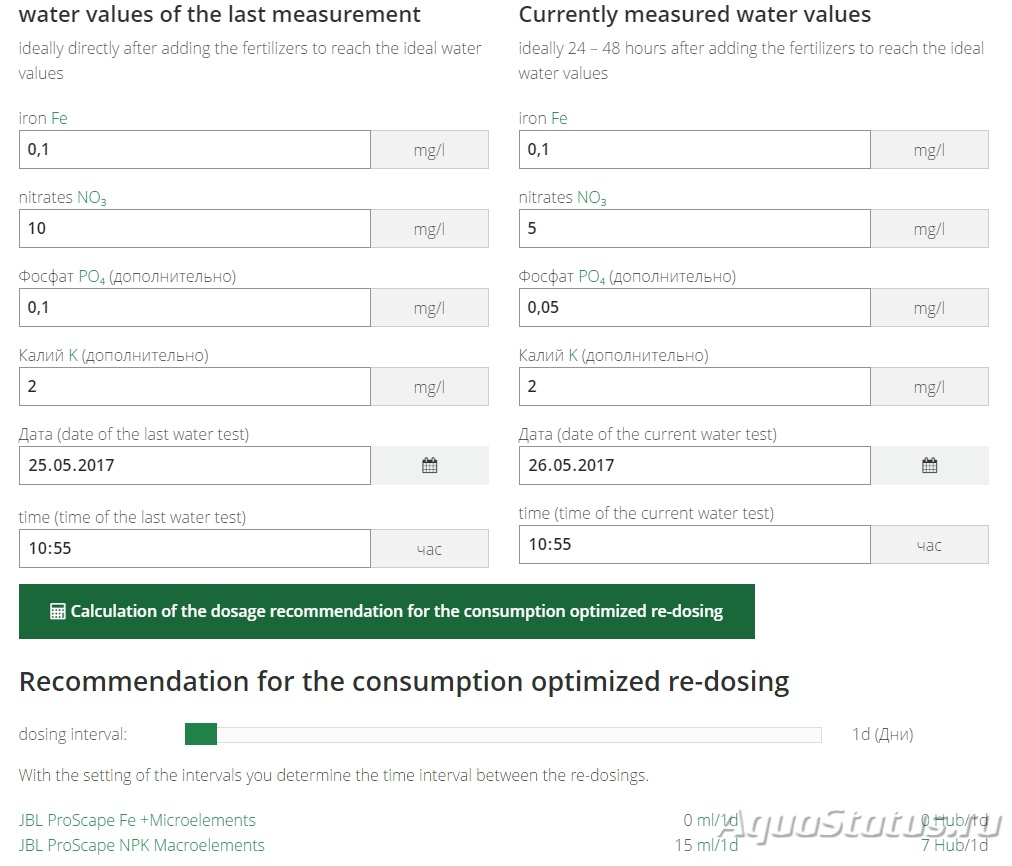
Task: Edit current iron Fe value field
Action: (694, 150)
